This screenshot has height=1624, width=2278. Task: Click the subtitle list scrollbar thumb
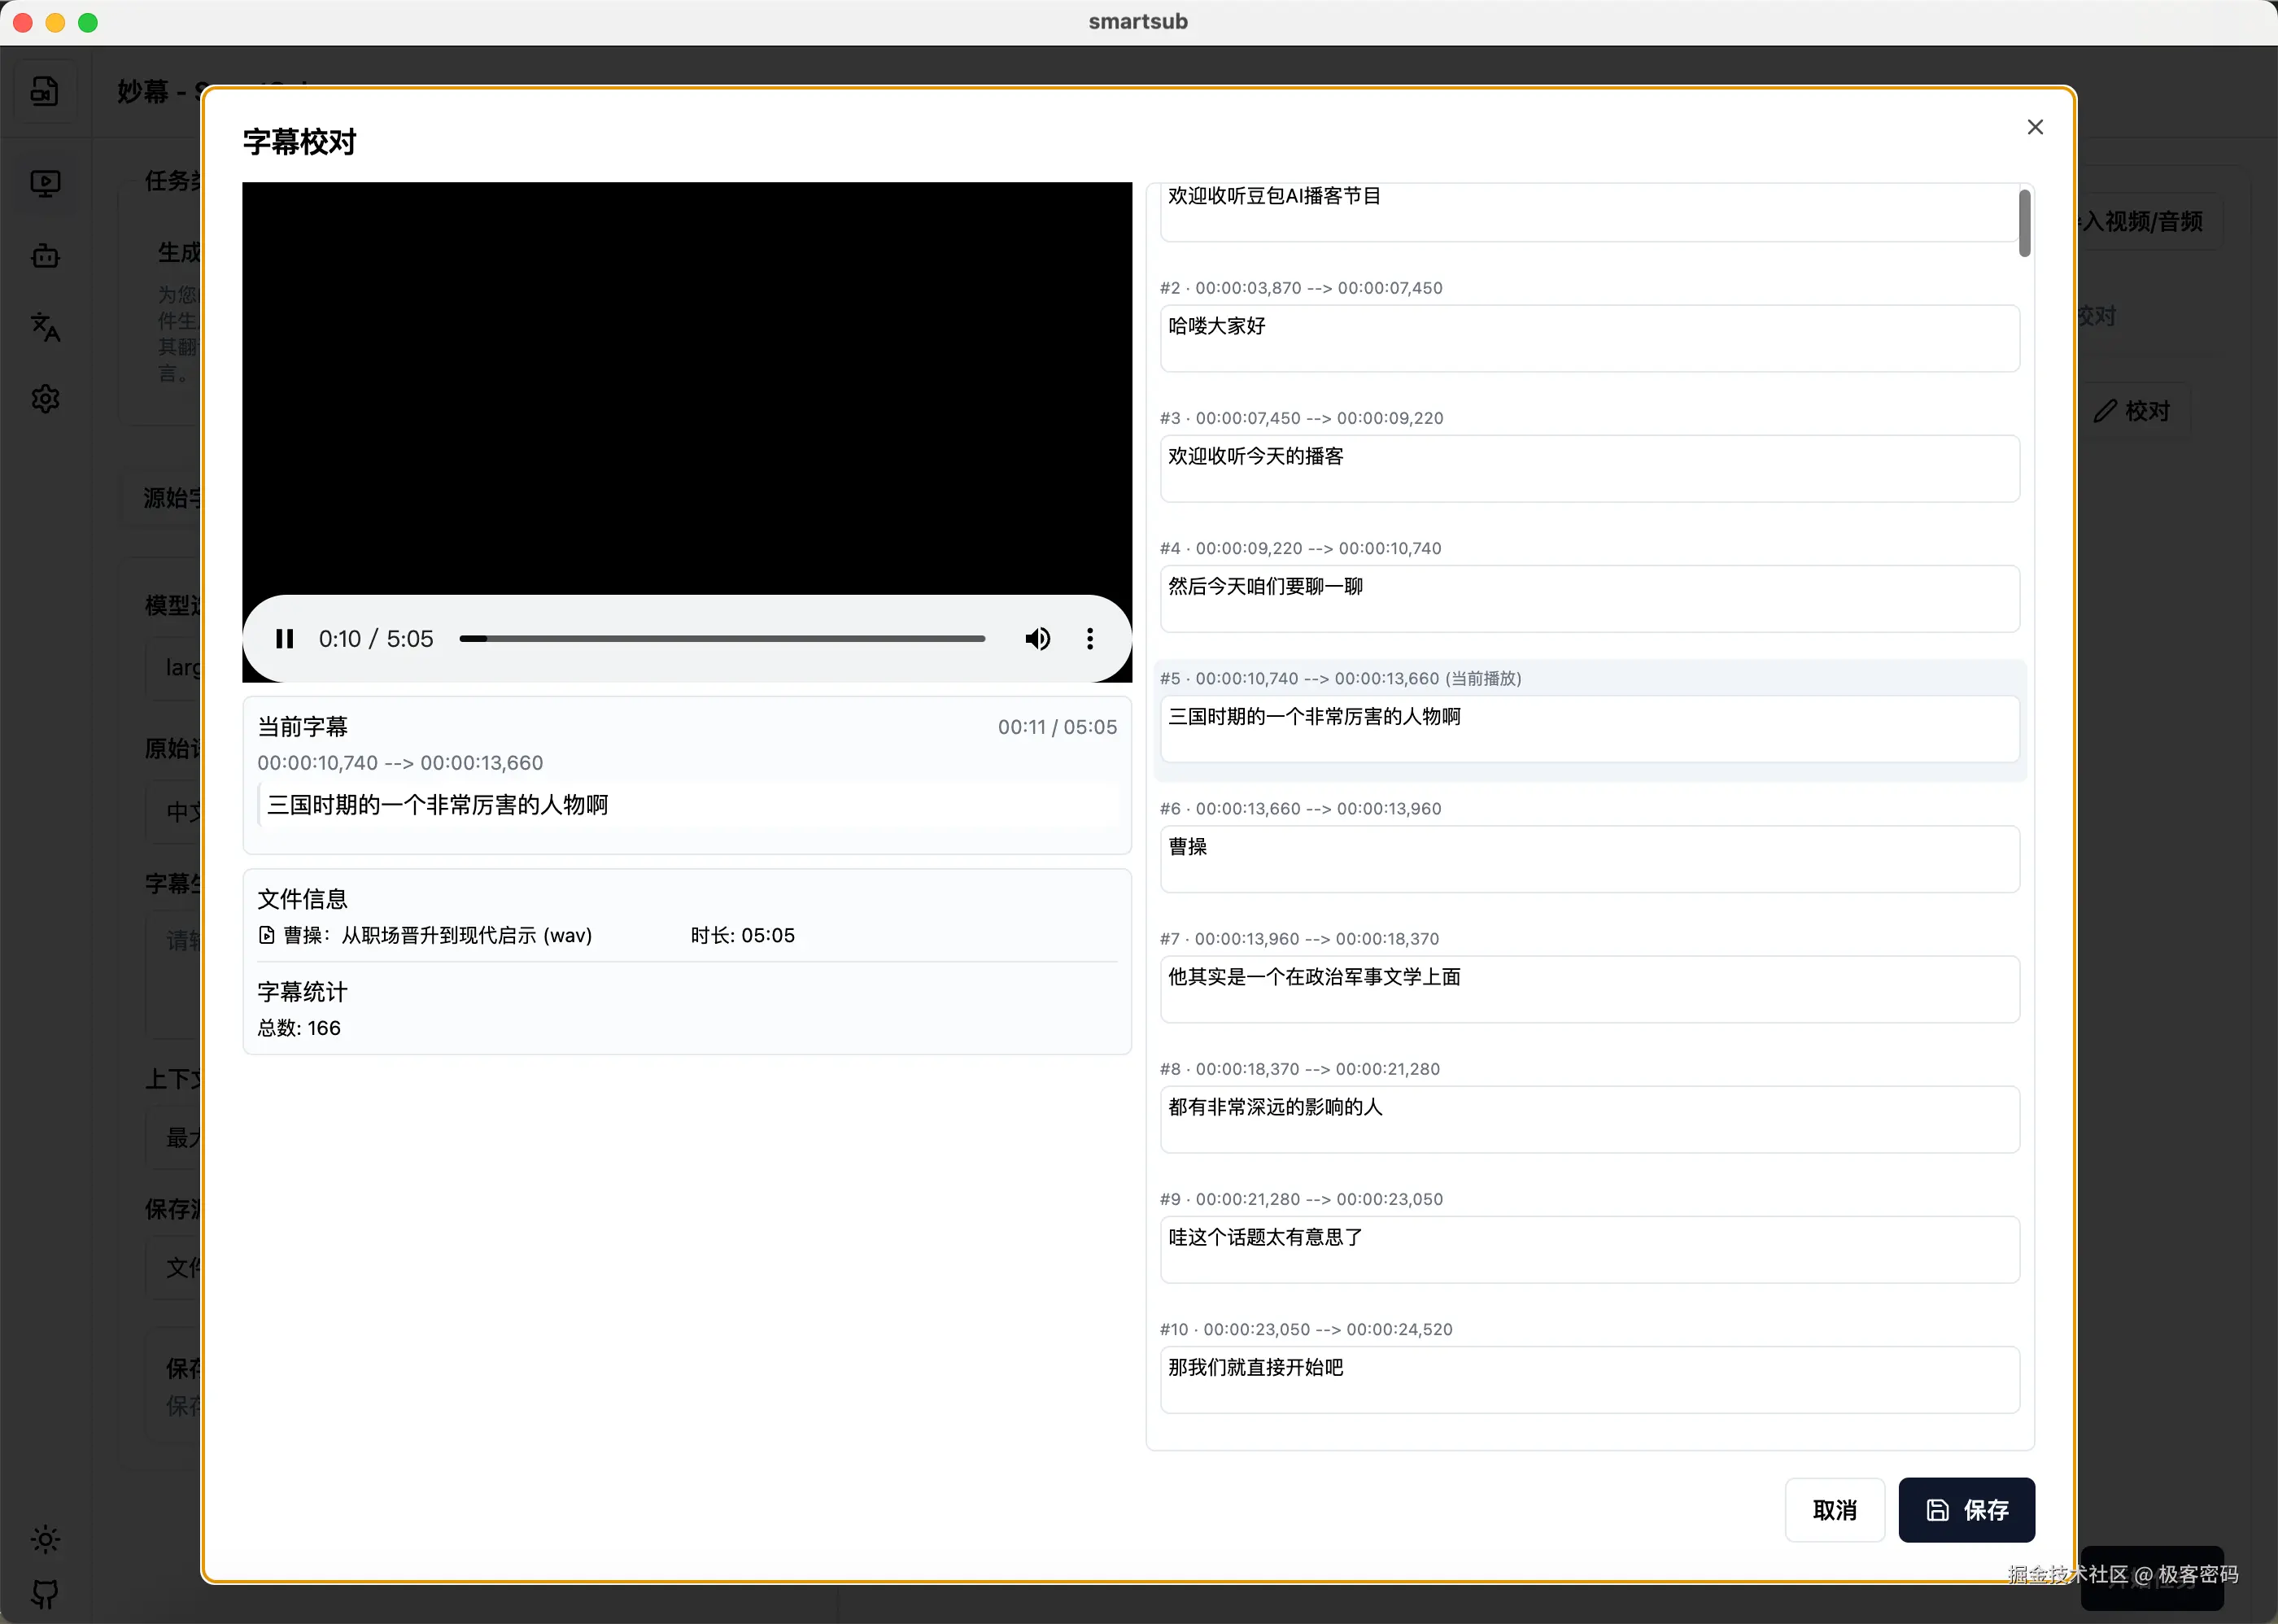tap(2024, 223)
